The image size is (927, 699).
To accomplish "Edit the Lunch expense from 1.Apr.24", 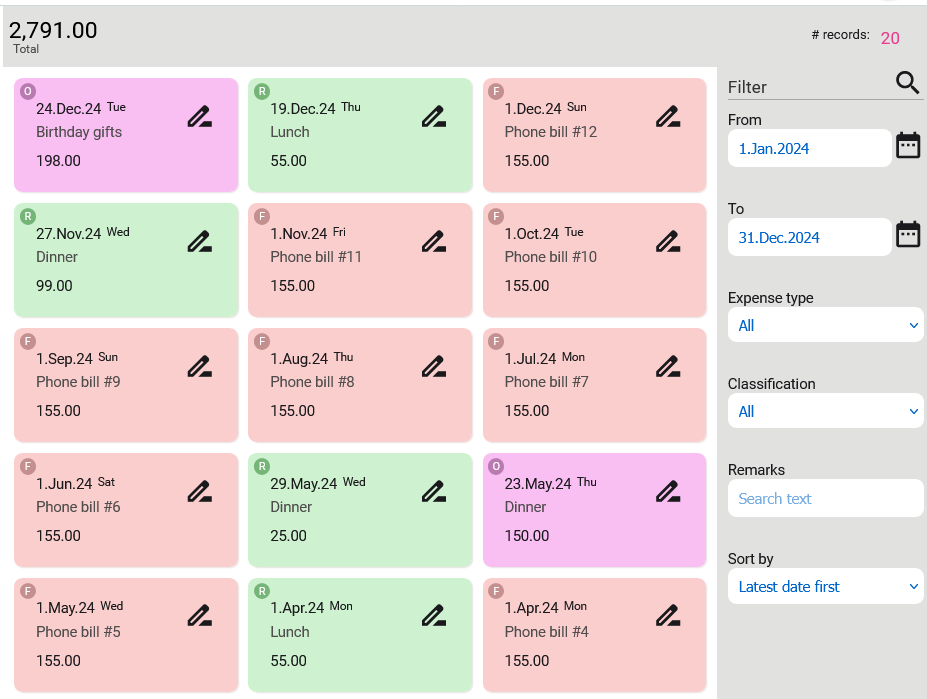I will [432, 615].
